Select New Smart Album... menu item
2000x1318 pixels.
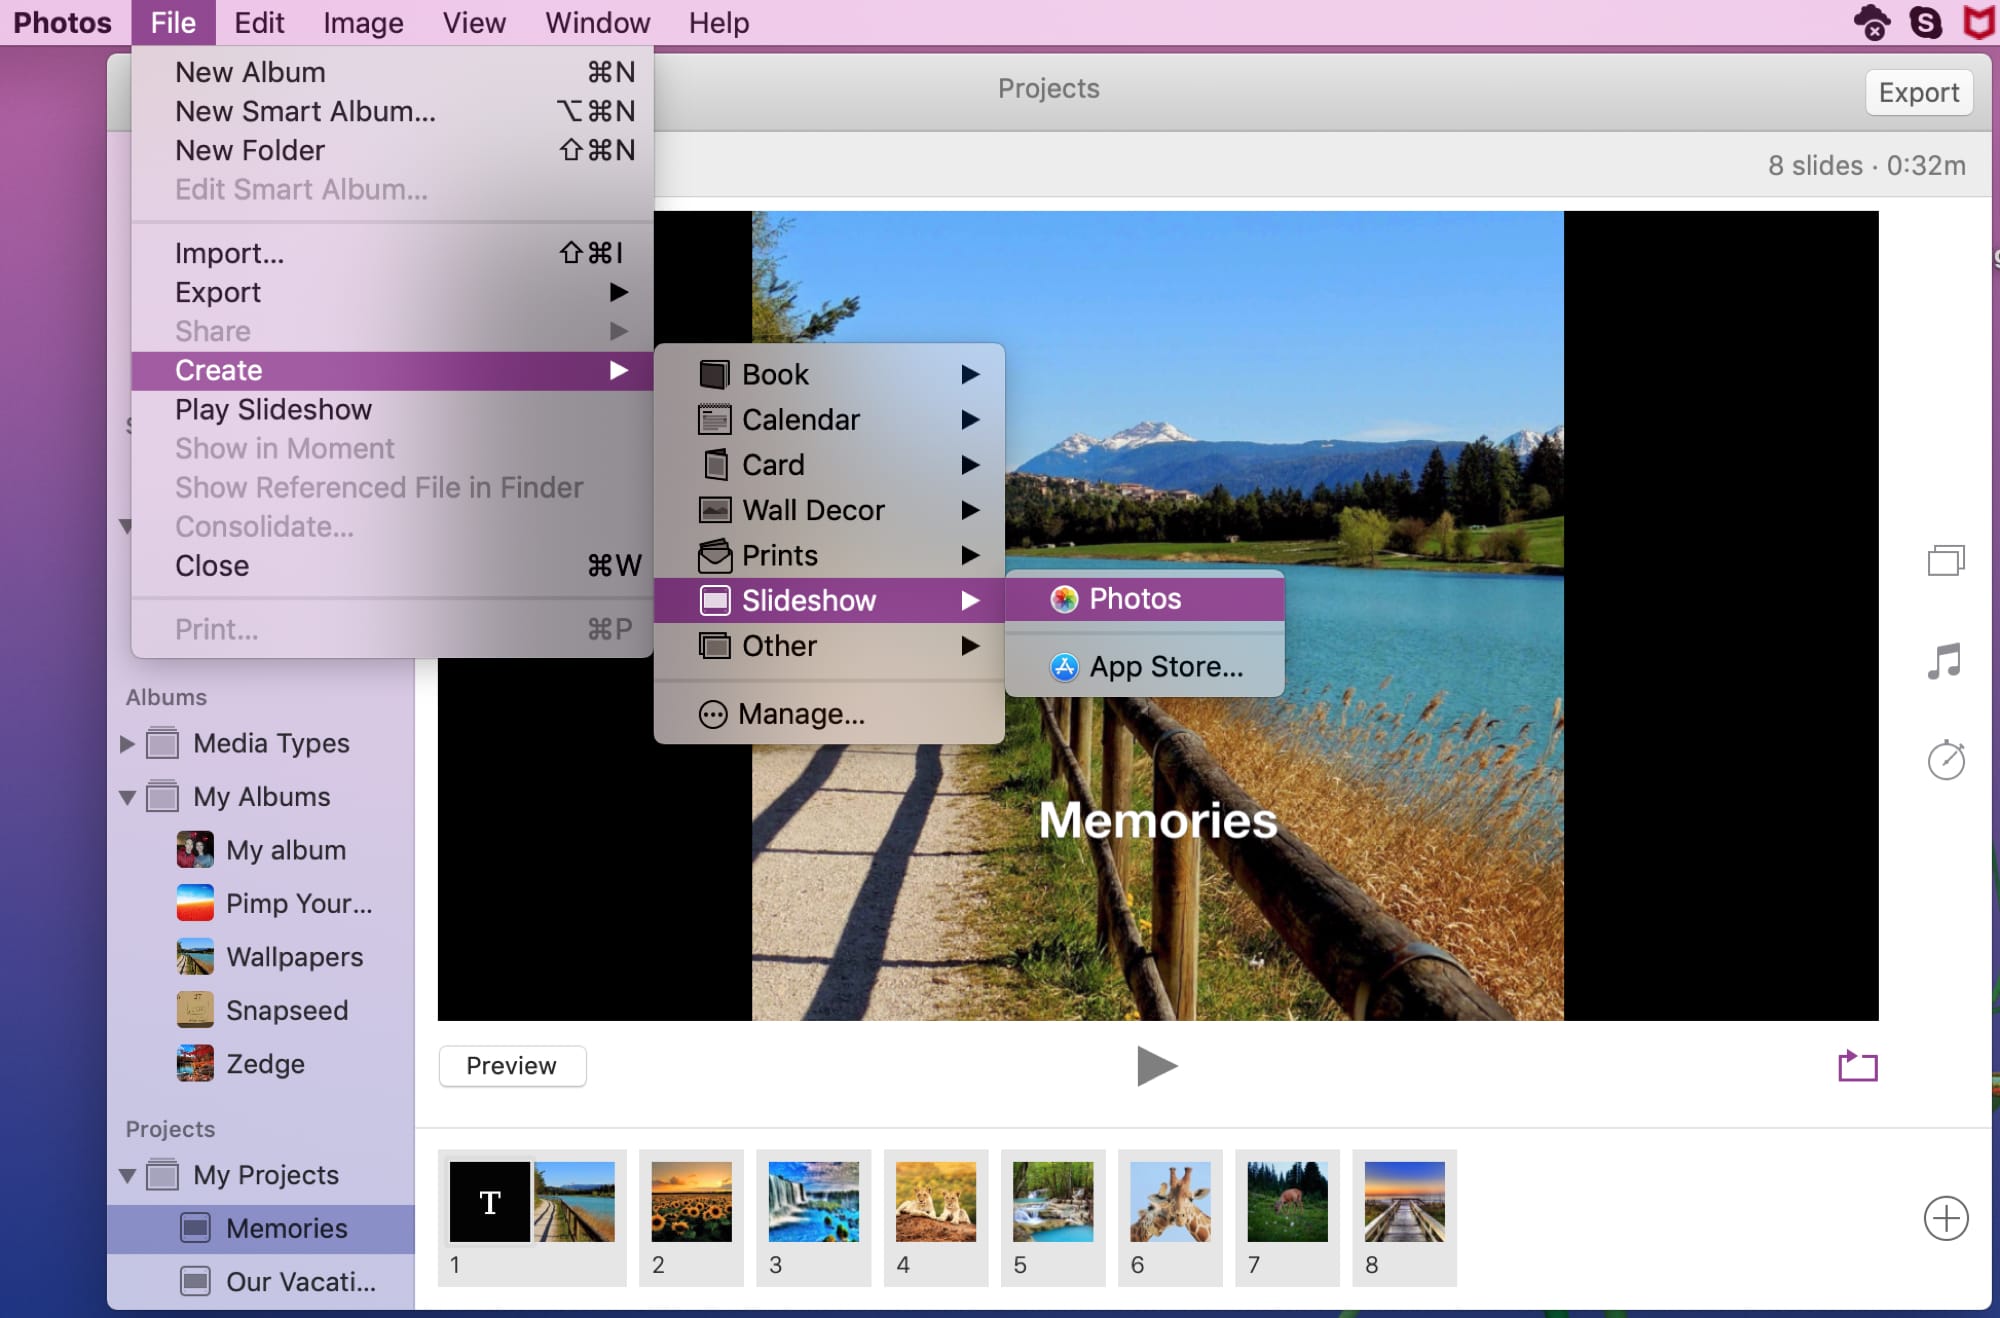pos(393,111)
